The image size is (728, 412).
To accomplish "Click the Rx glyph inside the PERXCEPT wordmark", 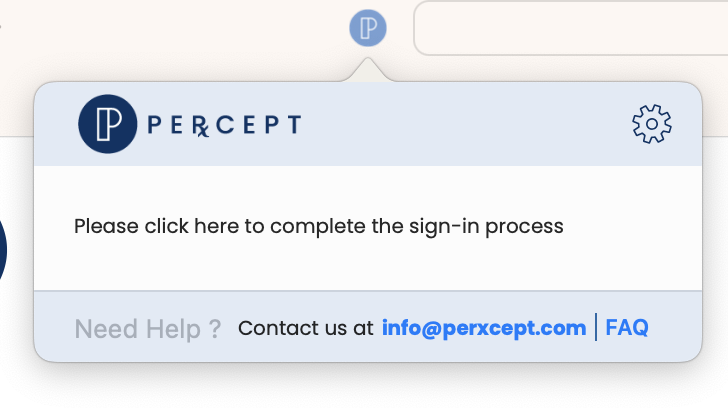I will tap(201, 126).
